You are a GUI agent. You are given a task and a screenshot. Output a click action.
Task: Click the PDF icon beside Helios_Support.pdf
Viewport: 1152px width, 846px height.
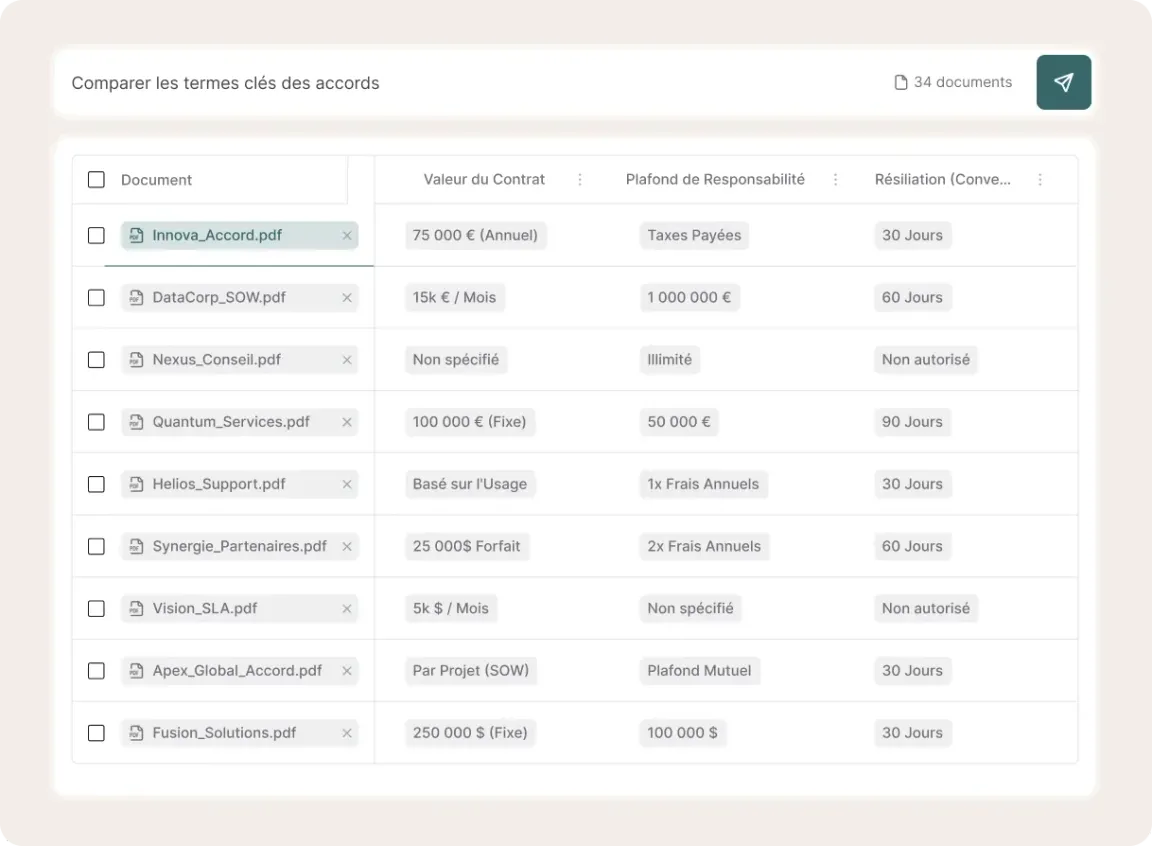click(x=137, y=484)
